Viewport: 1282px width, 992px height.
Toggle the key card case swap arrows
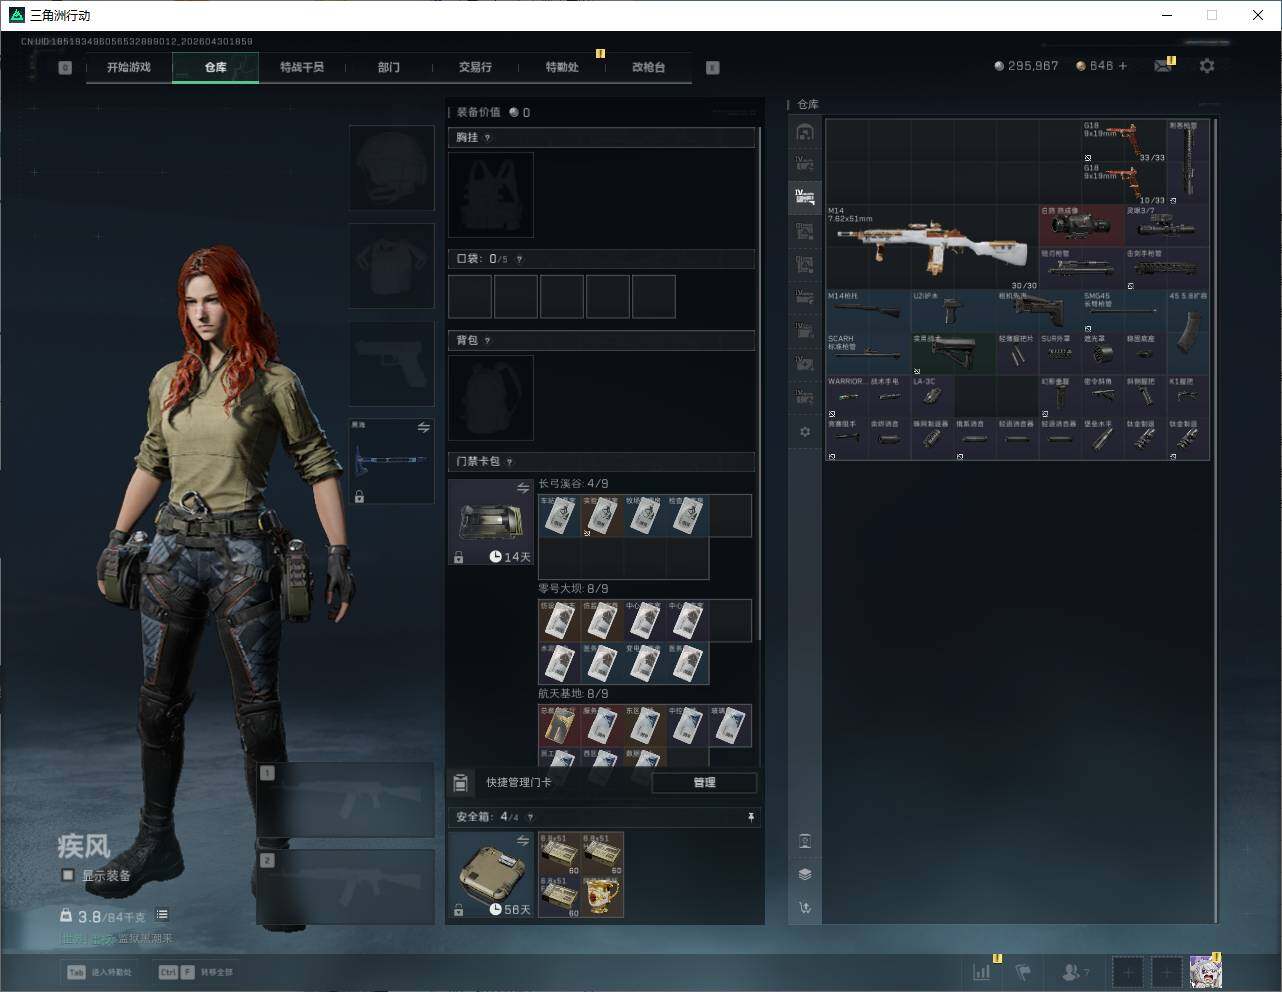(522, 488)
